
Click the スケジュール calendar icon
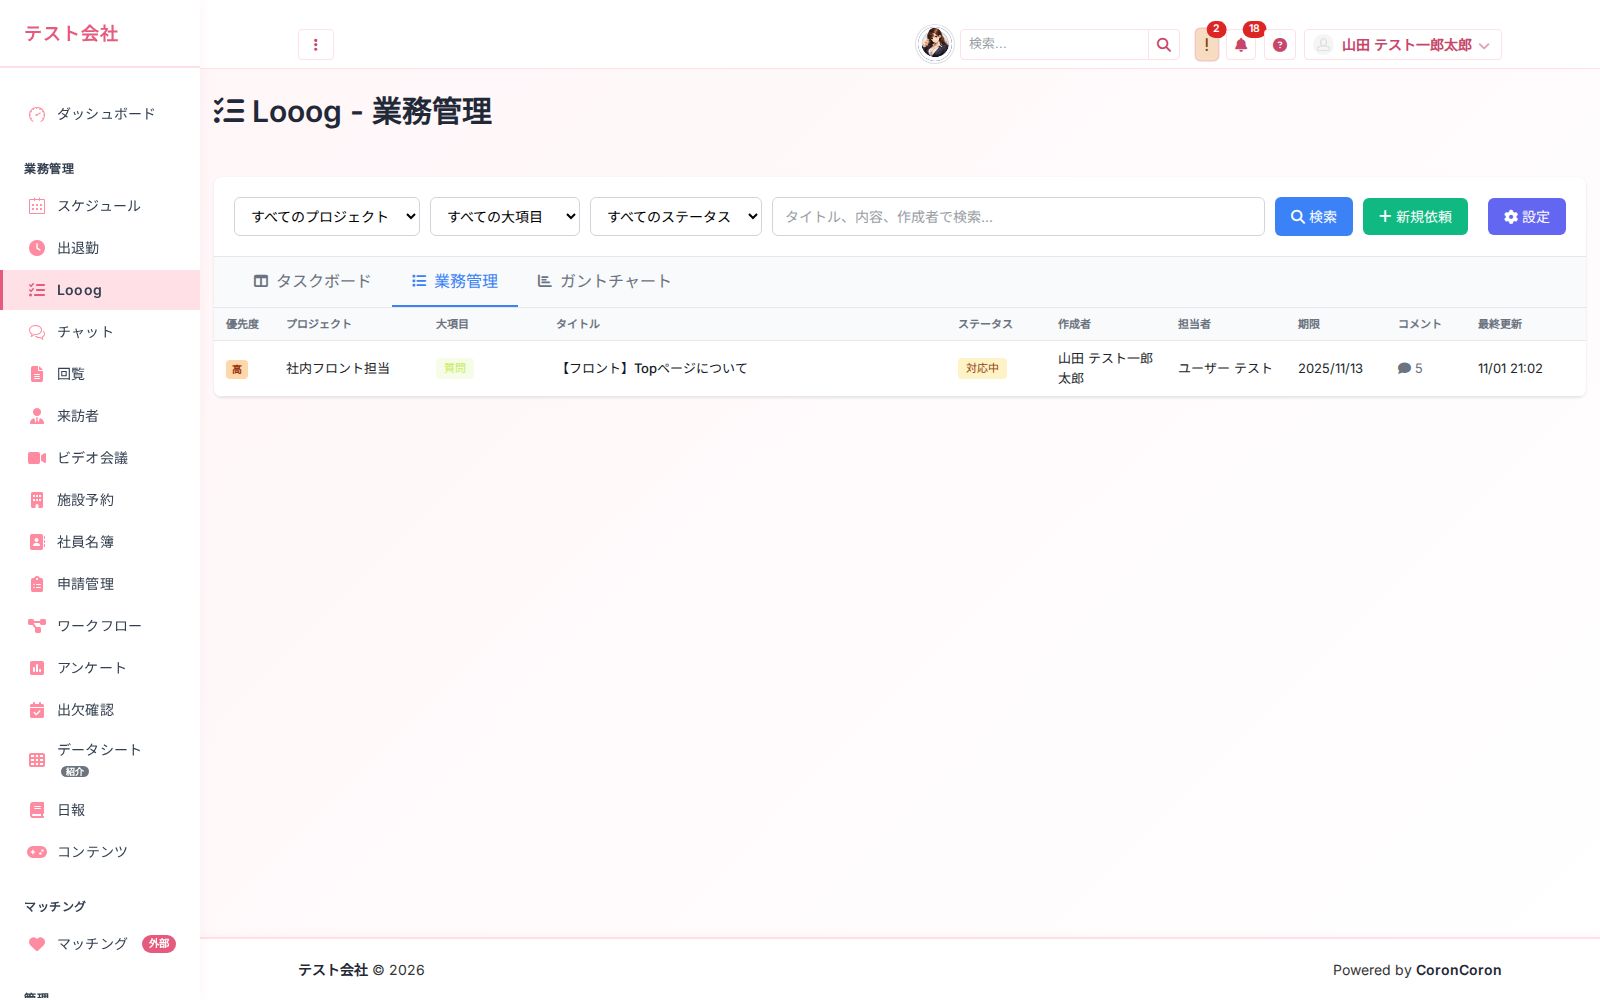point(37,206)
